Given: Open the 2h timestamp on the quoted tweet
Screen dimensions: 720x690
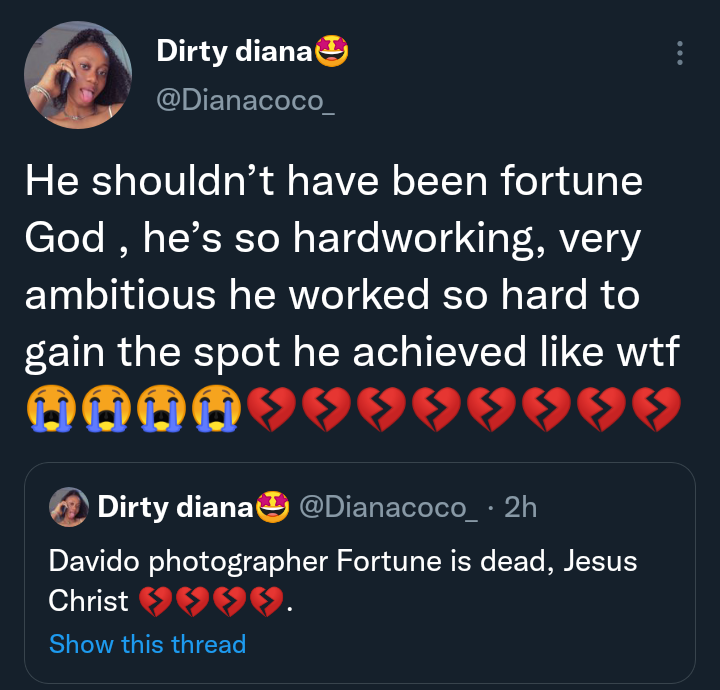Looking at the screenshot, I should click(520, 508).
